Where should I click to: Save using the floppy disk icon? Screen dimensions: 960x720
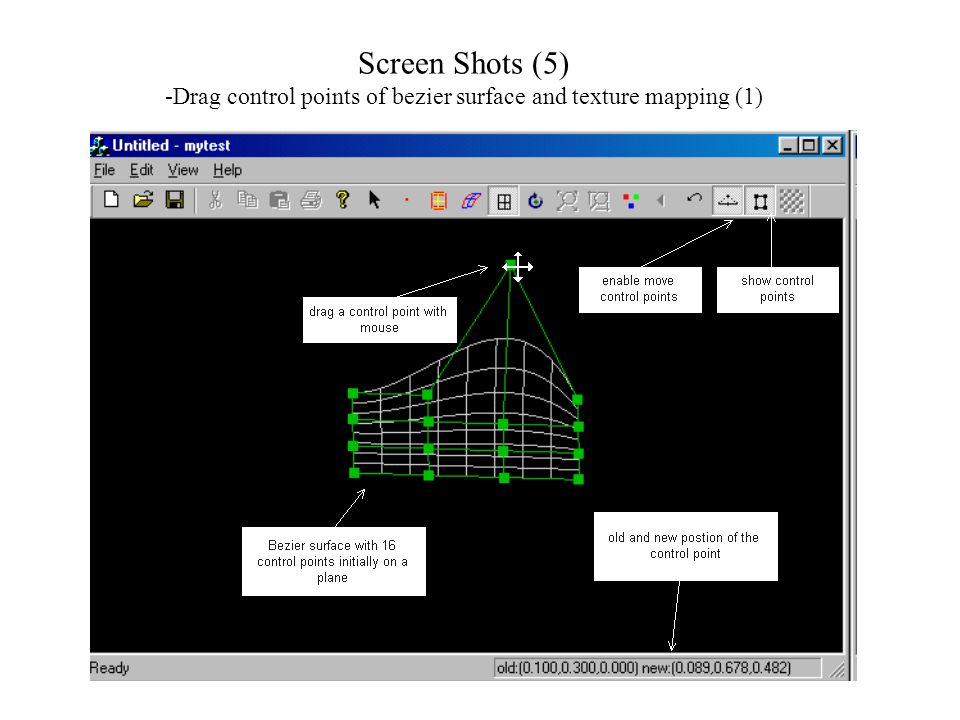click(174, 200)
